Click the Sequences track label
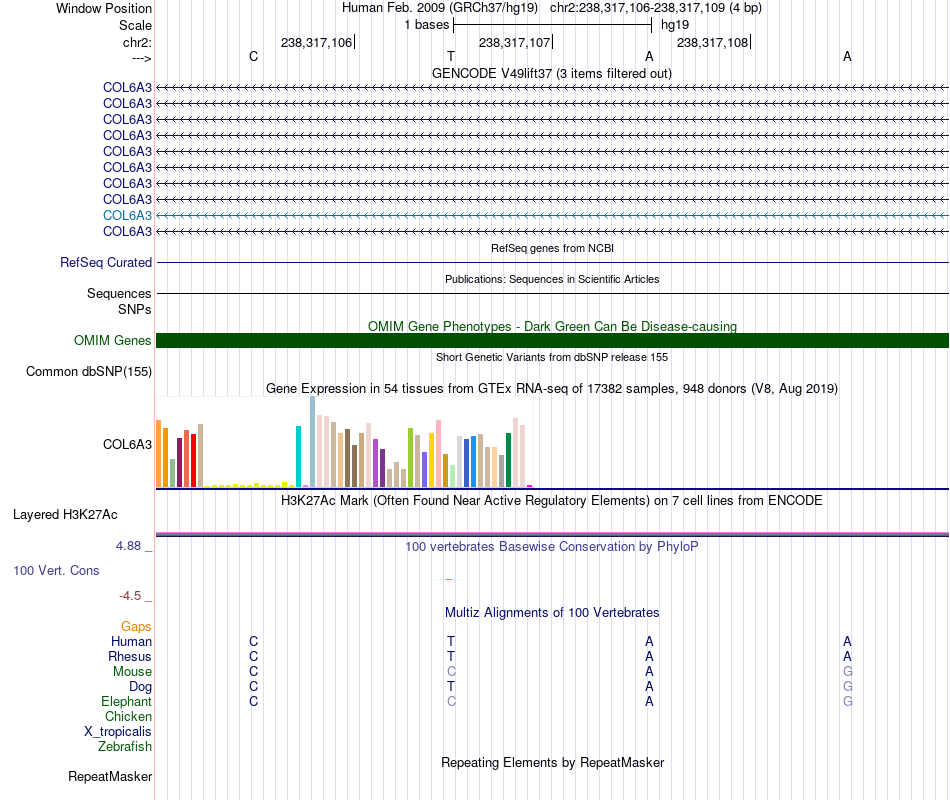The height and width of the screenshot is (800, 950). [119, 294]
